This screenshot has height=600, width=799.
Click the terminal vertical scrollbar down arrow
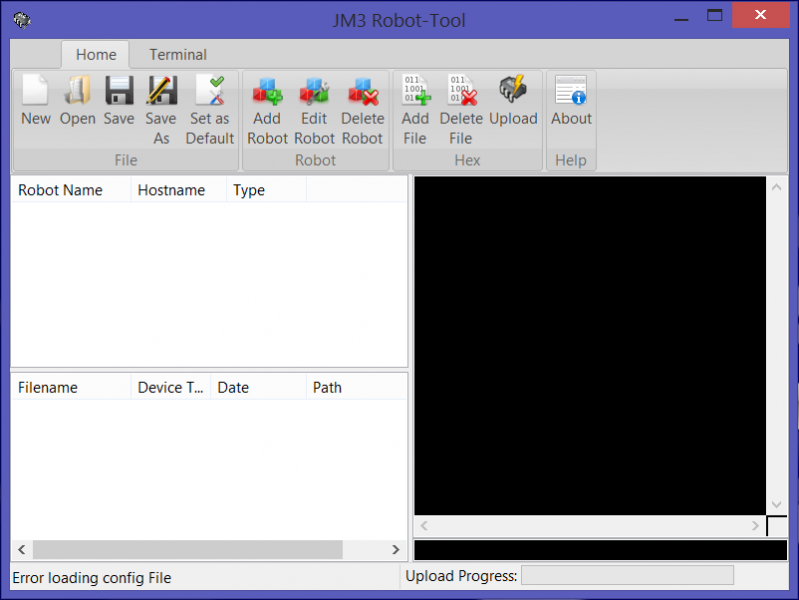pos(777,505)
